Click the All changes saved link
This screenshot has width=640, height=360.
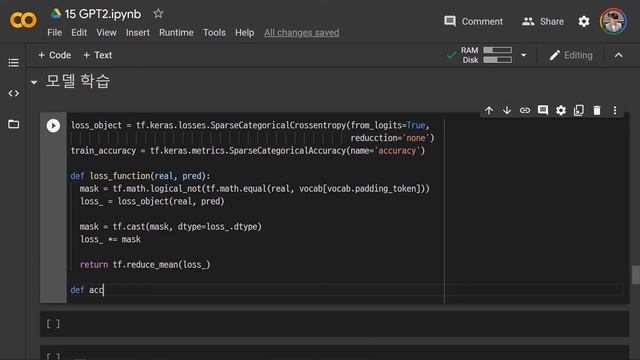pyautogui.click(x=302, y=33)
